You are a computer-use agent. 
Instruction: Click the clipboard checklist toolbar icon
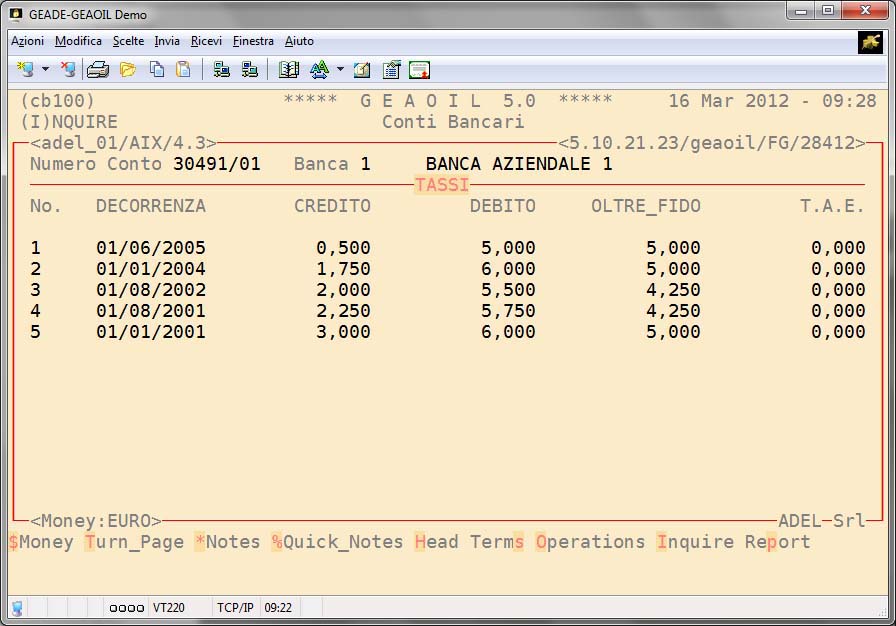coord(391,69)
